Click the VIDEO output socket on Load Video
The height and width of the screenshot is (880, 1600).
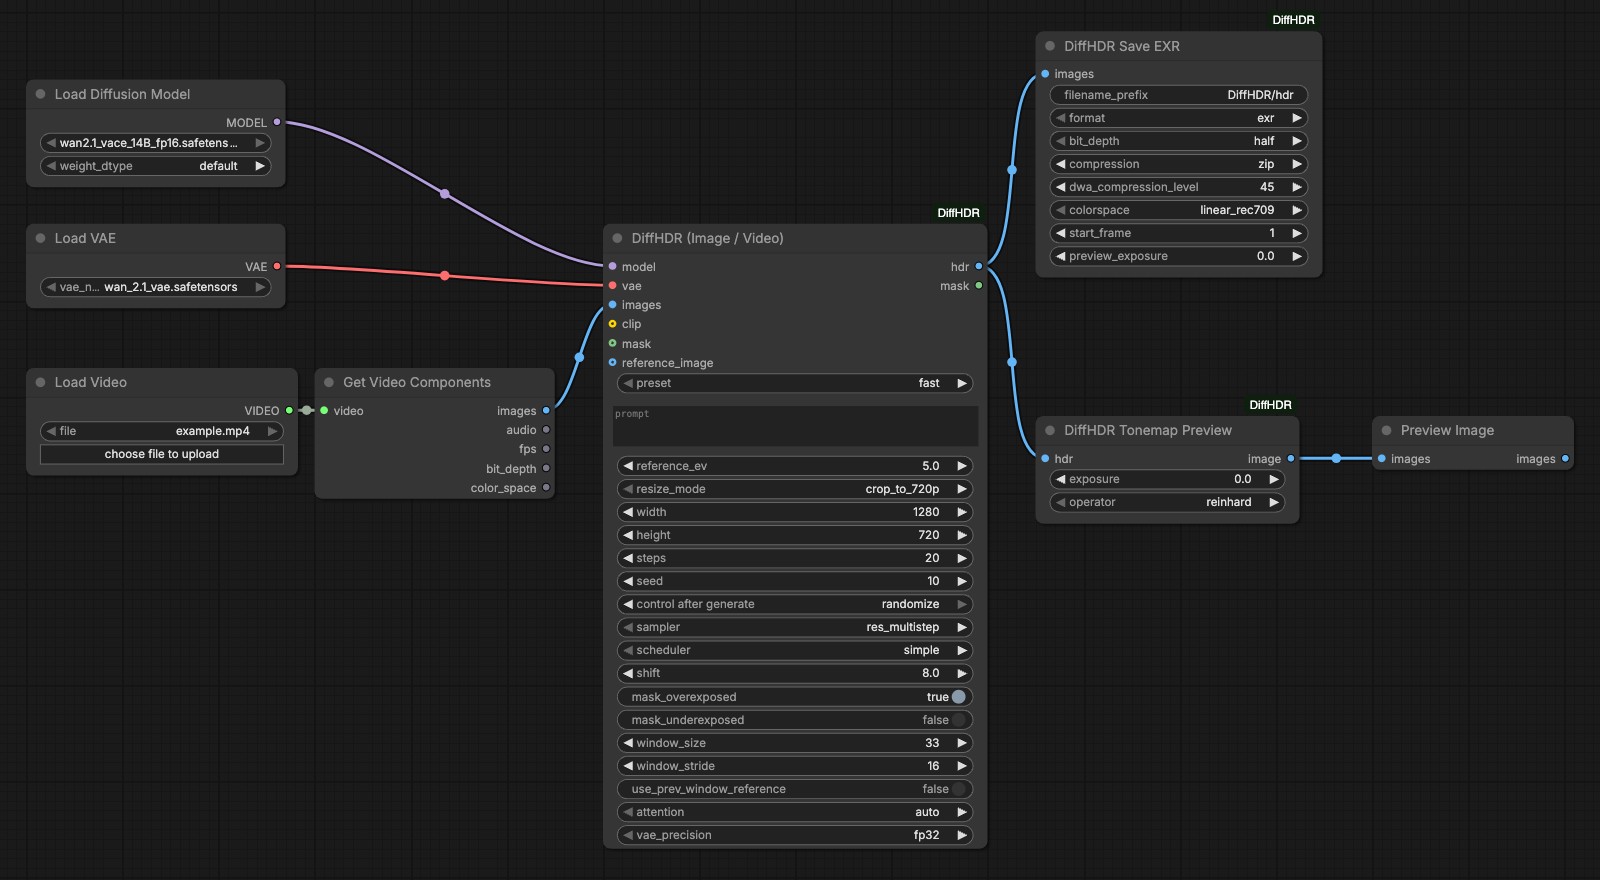tap(289, 410)
